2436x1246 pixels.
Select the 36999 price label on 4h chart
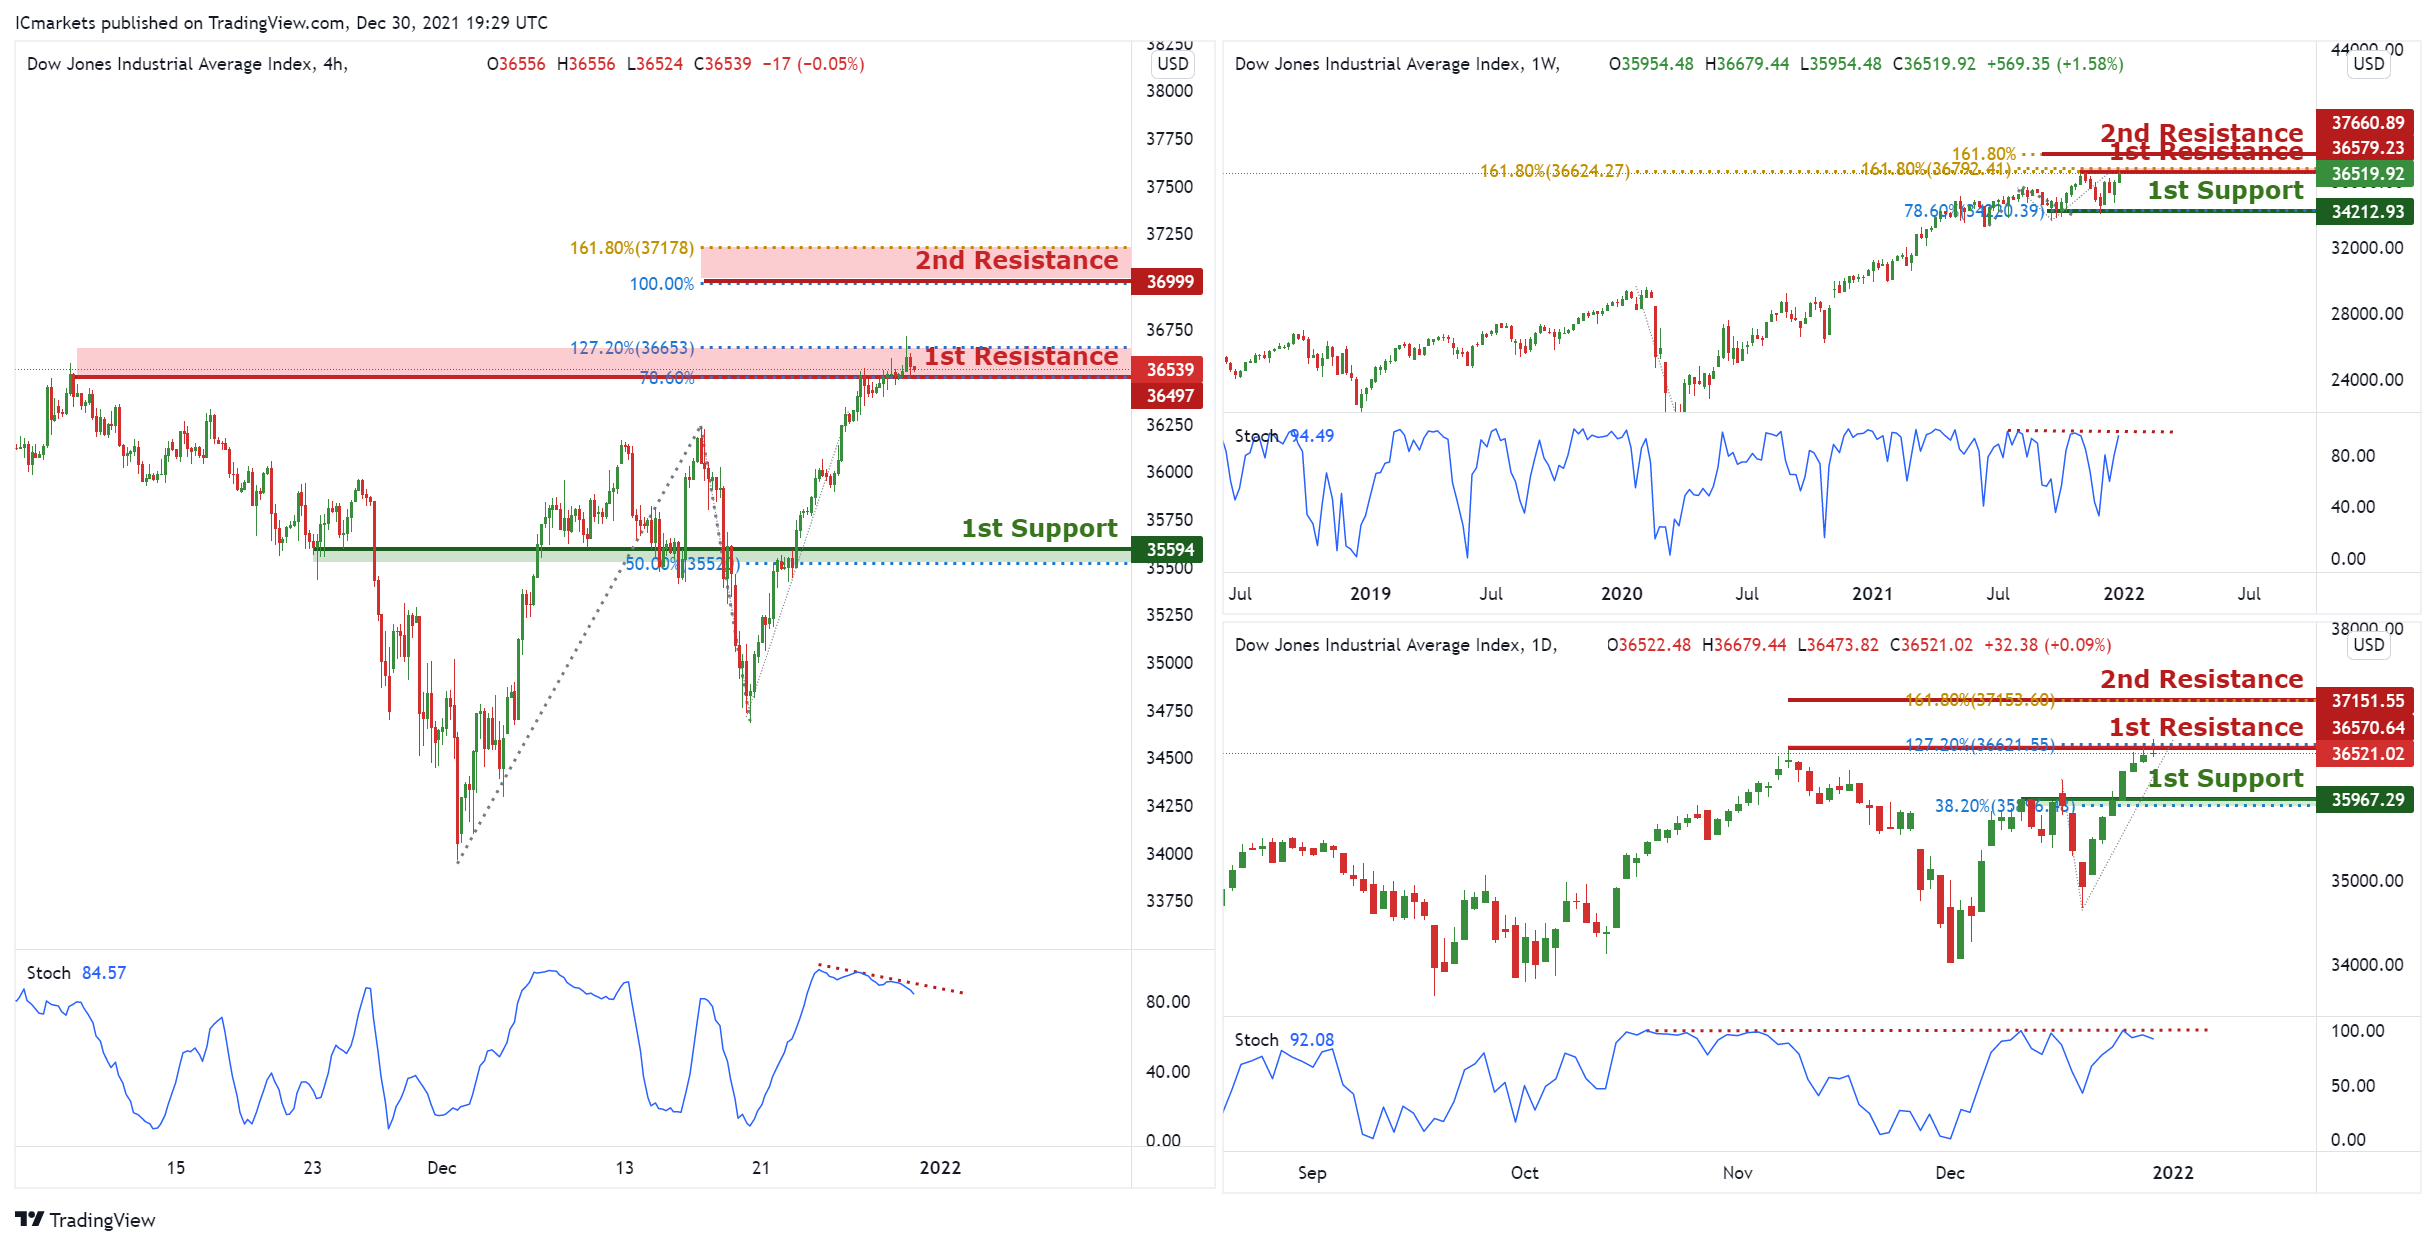(x=1169, y=282)
